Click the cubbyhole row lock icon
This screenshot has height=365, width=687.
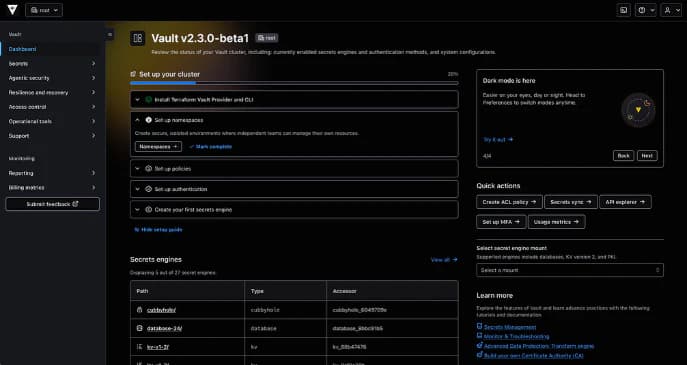click(x=139, y=310)
